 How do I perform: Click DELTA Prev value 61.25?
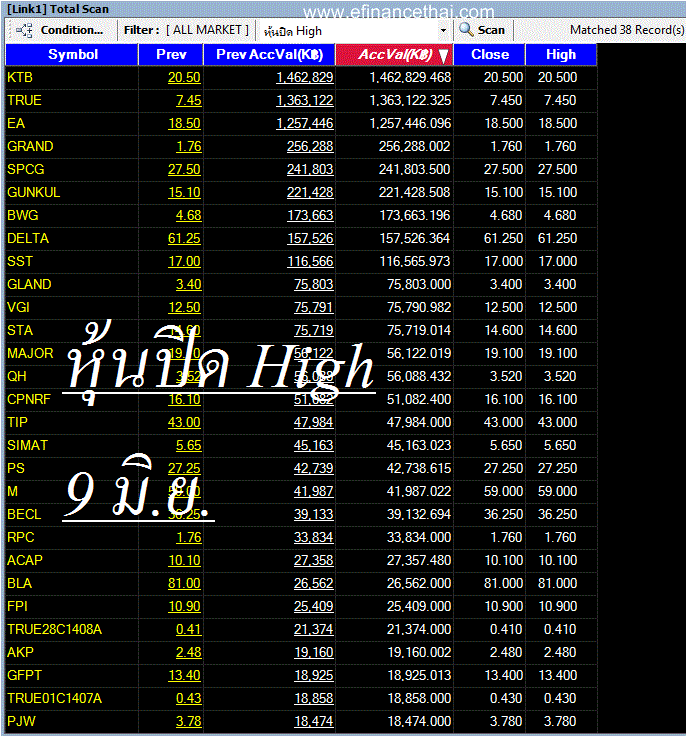pos(184,238)
